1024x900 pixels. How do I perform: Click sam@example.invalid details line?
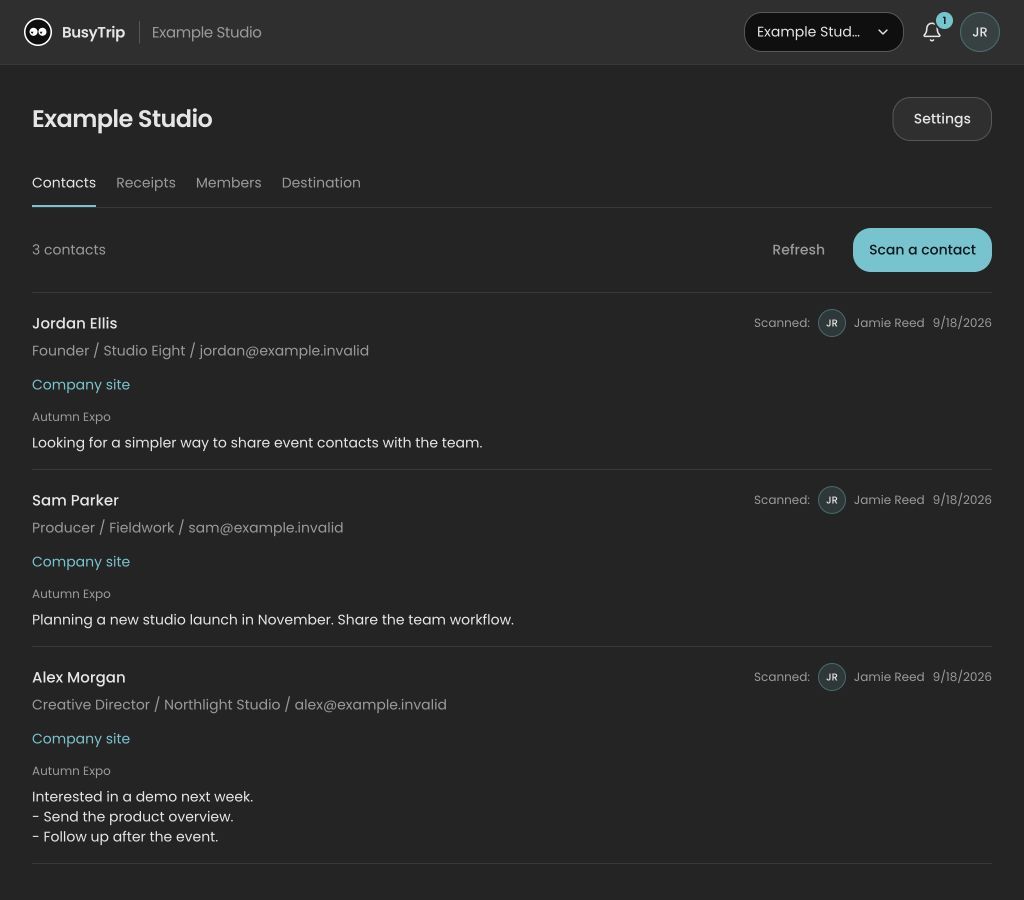187,528
